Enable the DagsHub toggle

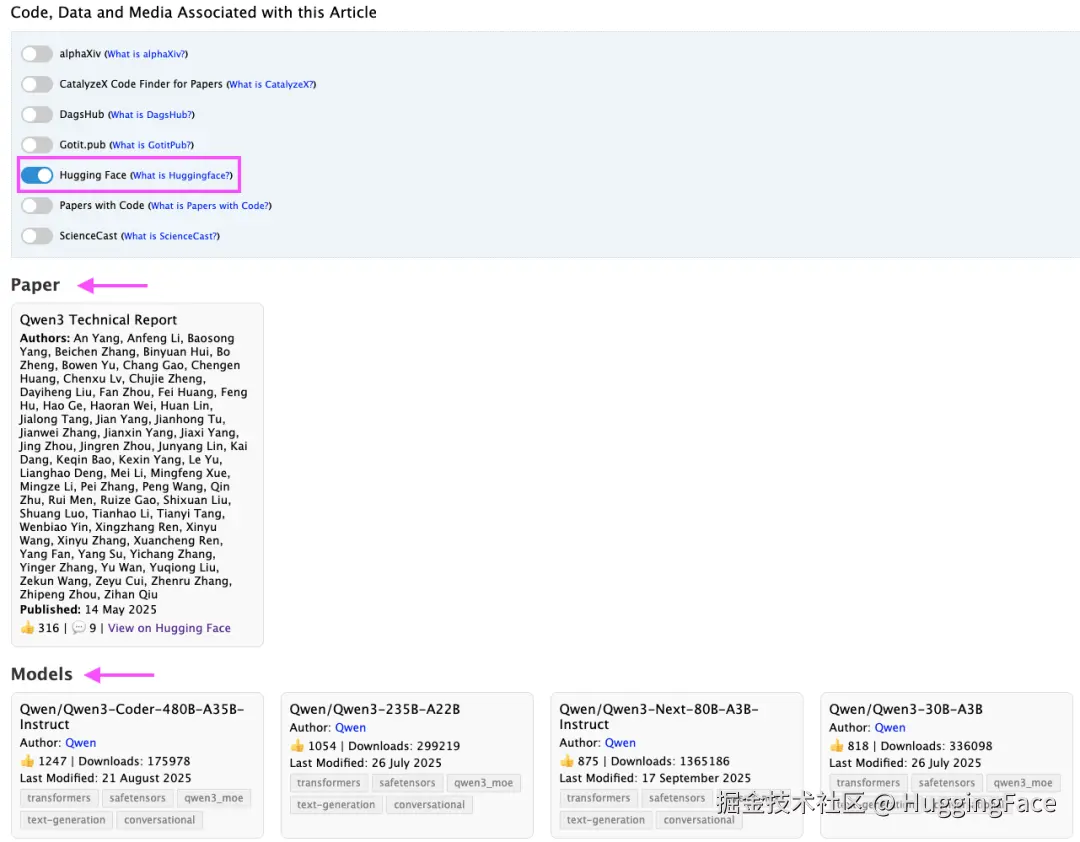[x=37, y=114]
